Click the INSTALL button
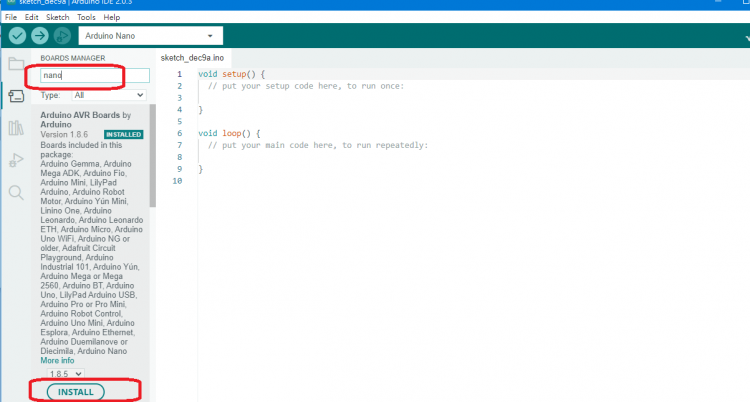This screenshot has height=402, width=750. click(x=75, y=391)
